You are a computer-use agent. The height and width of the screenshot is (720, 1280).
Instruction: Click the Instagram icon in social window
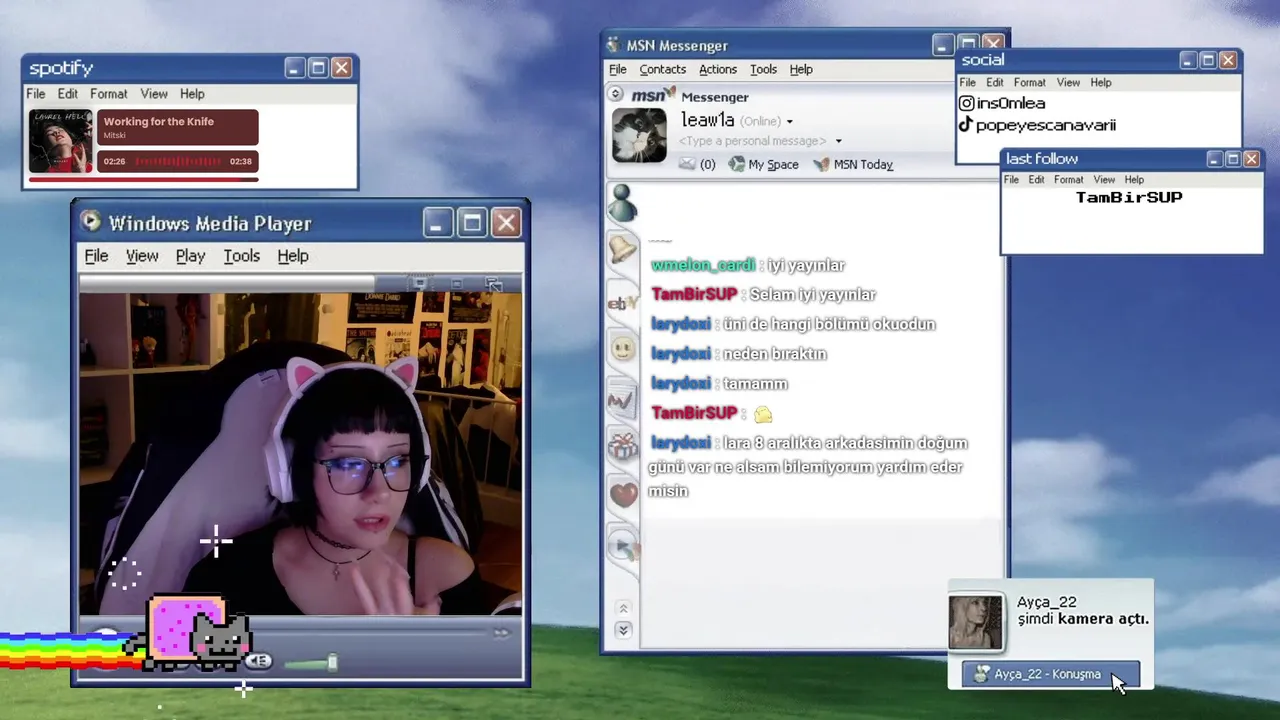[x=966, y=103]
